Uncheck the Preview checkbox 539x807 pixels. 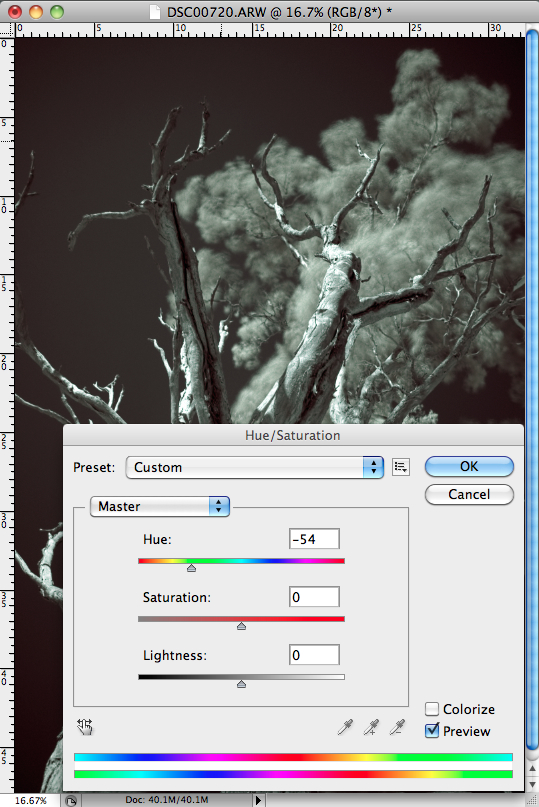432,730
